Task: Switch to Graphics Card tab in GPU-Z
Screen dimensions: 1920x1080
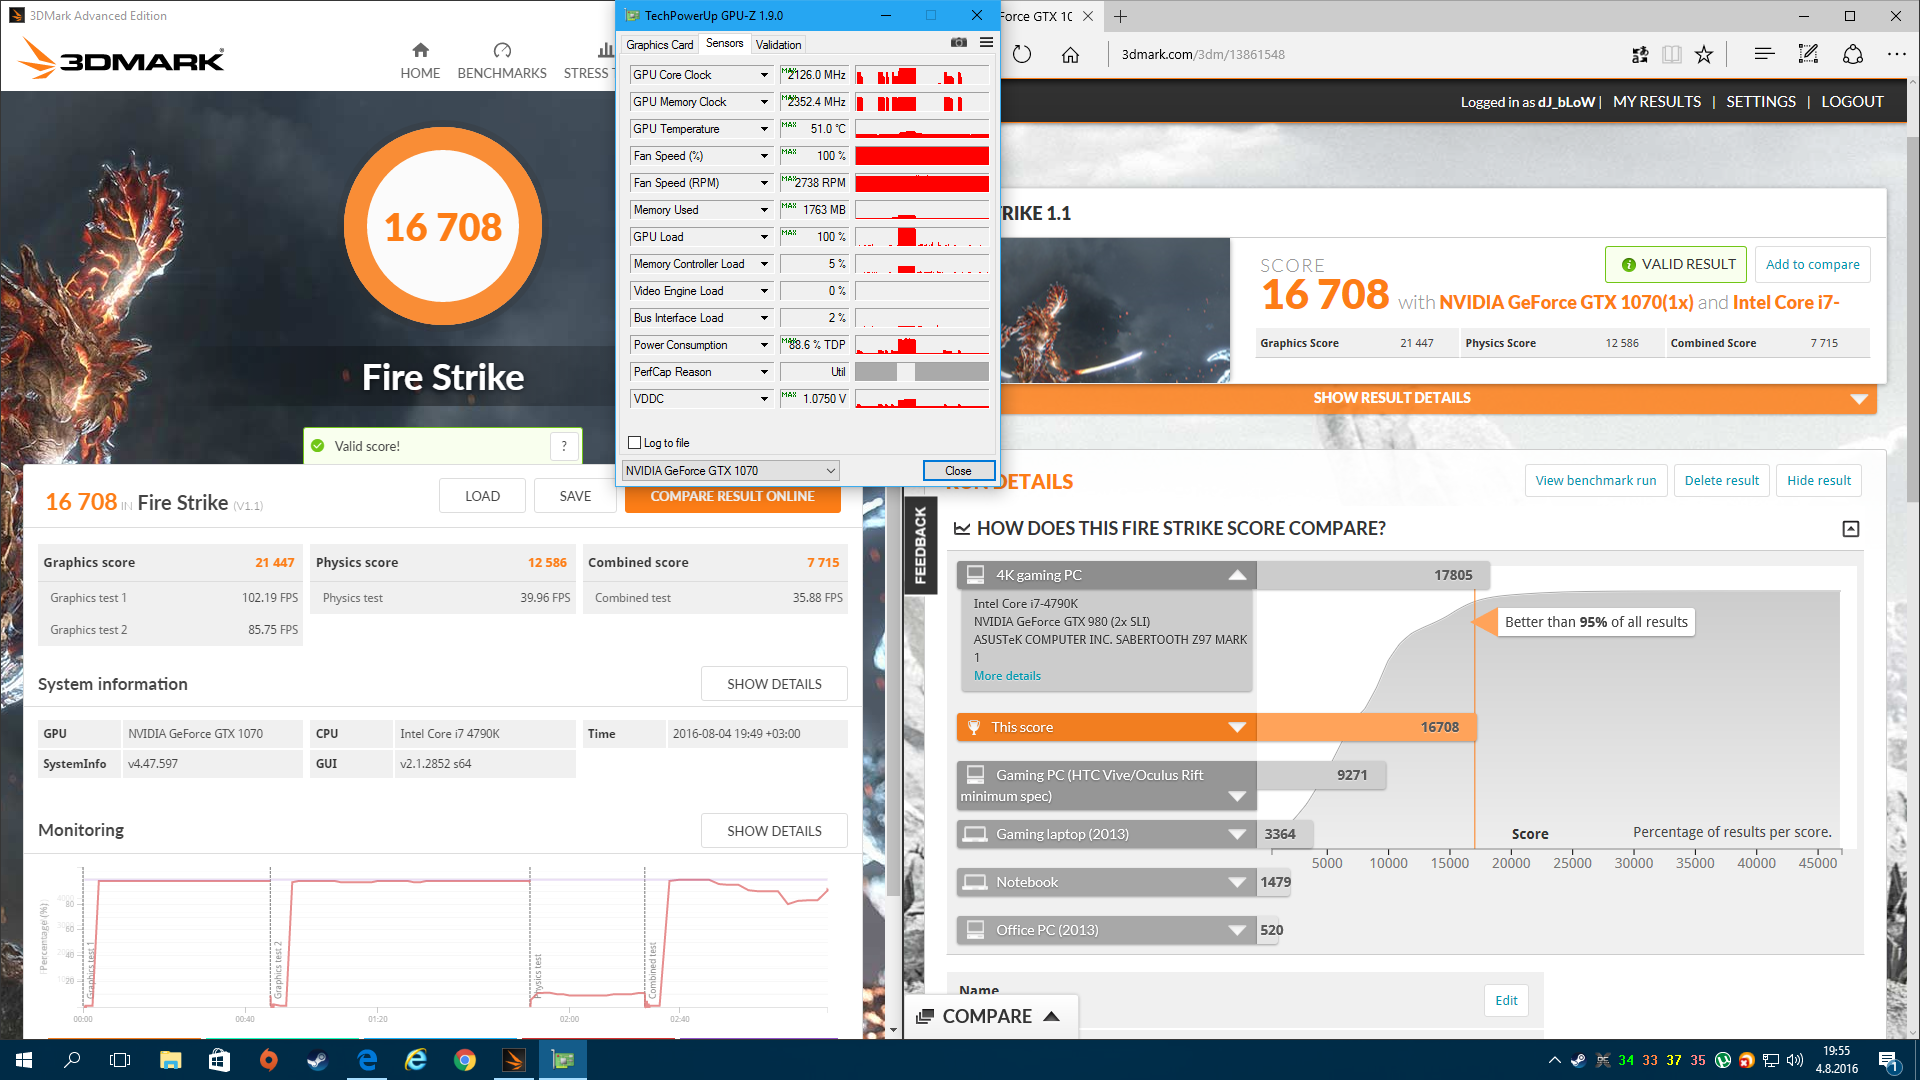Action: pos(659,45)
